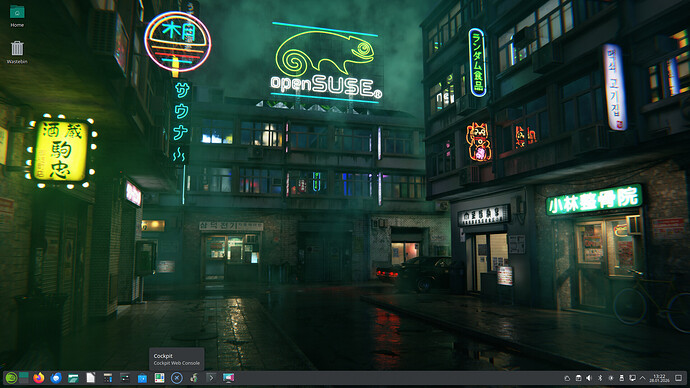This screenshot has width=690, height=388.
Task: Launch Firefox from the taskbar
Action: [39, 378]
